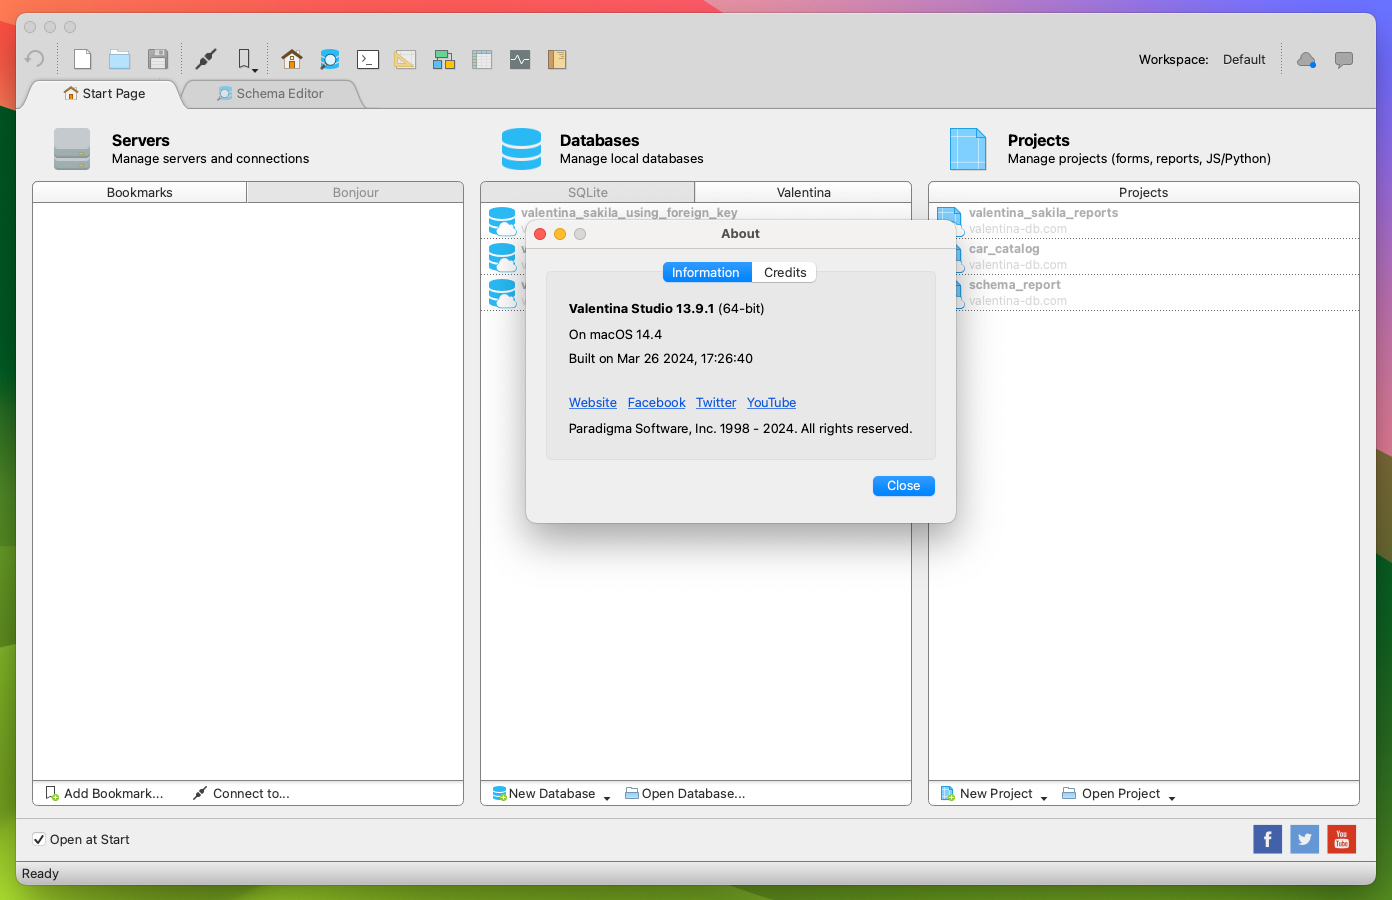Open the YouTube link in About
This screenshot has width=1392, height=900.
pos(771,403)
